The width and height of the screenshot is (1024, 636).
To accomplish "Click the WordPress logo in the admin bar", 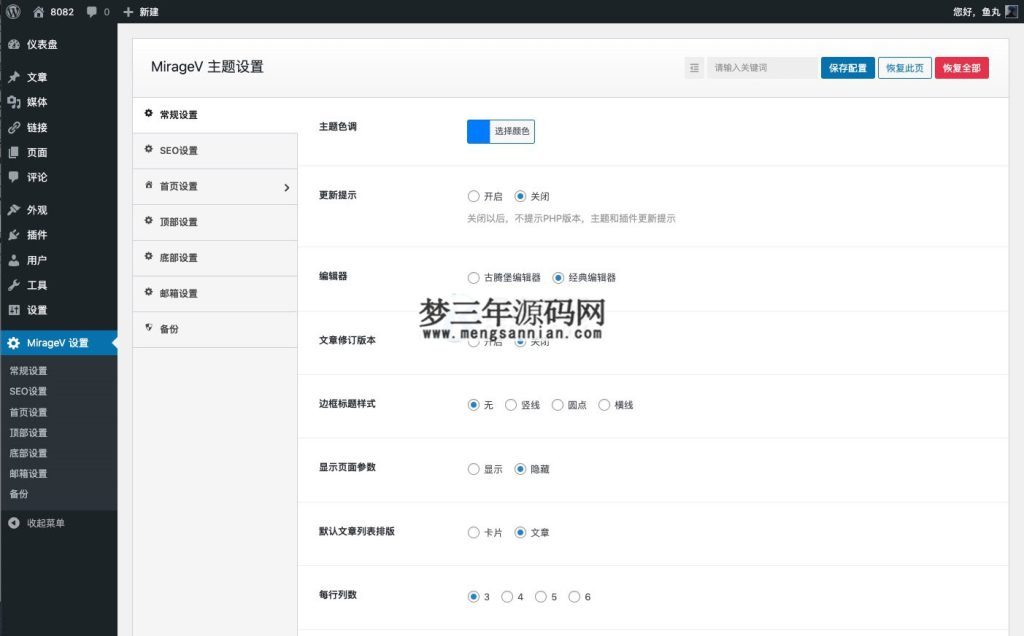I will [x=13, y=13].
